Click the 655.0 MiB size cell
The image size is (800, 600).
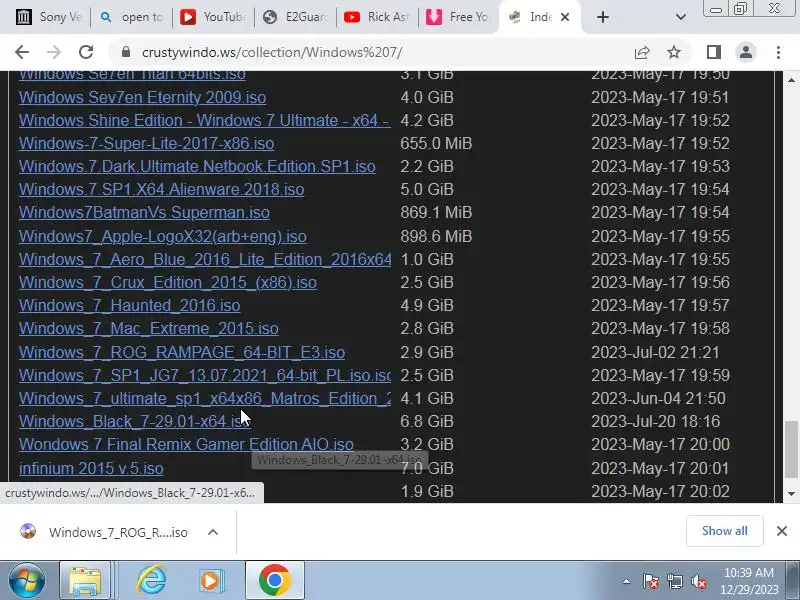436,143
